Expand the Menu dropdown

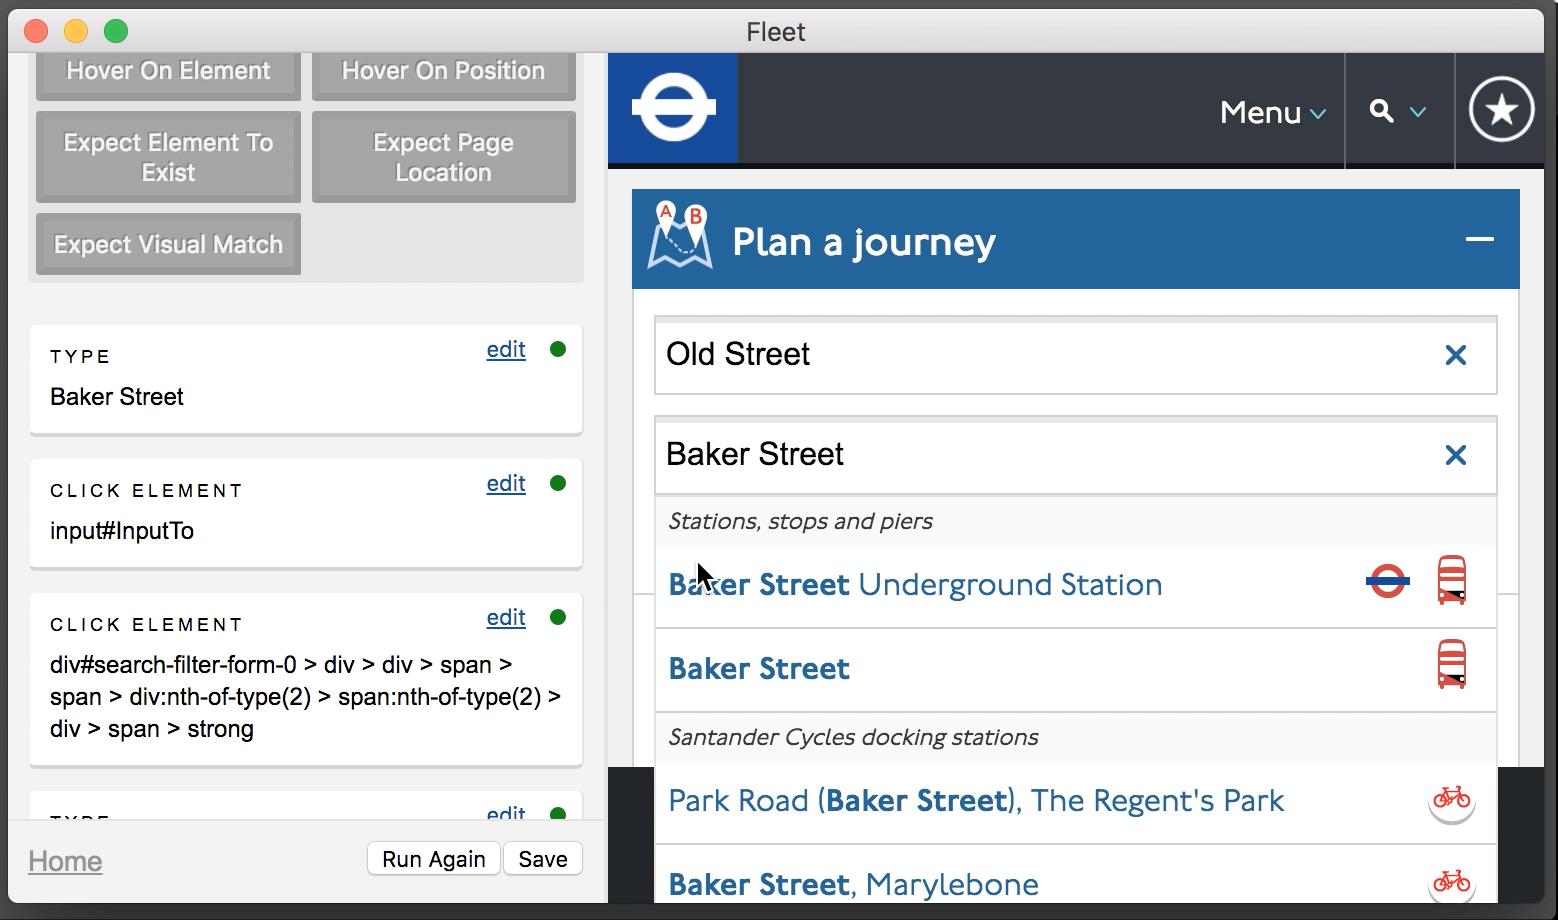point(1272,112)
